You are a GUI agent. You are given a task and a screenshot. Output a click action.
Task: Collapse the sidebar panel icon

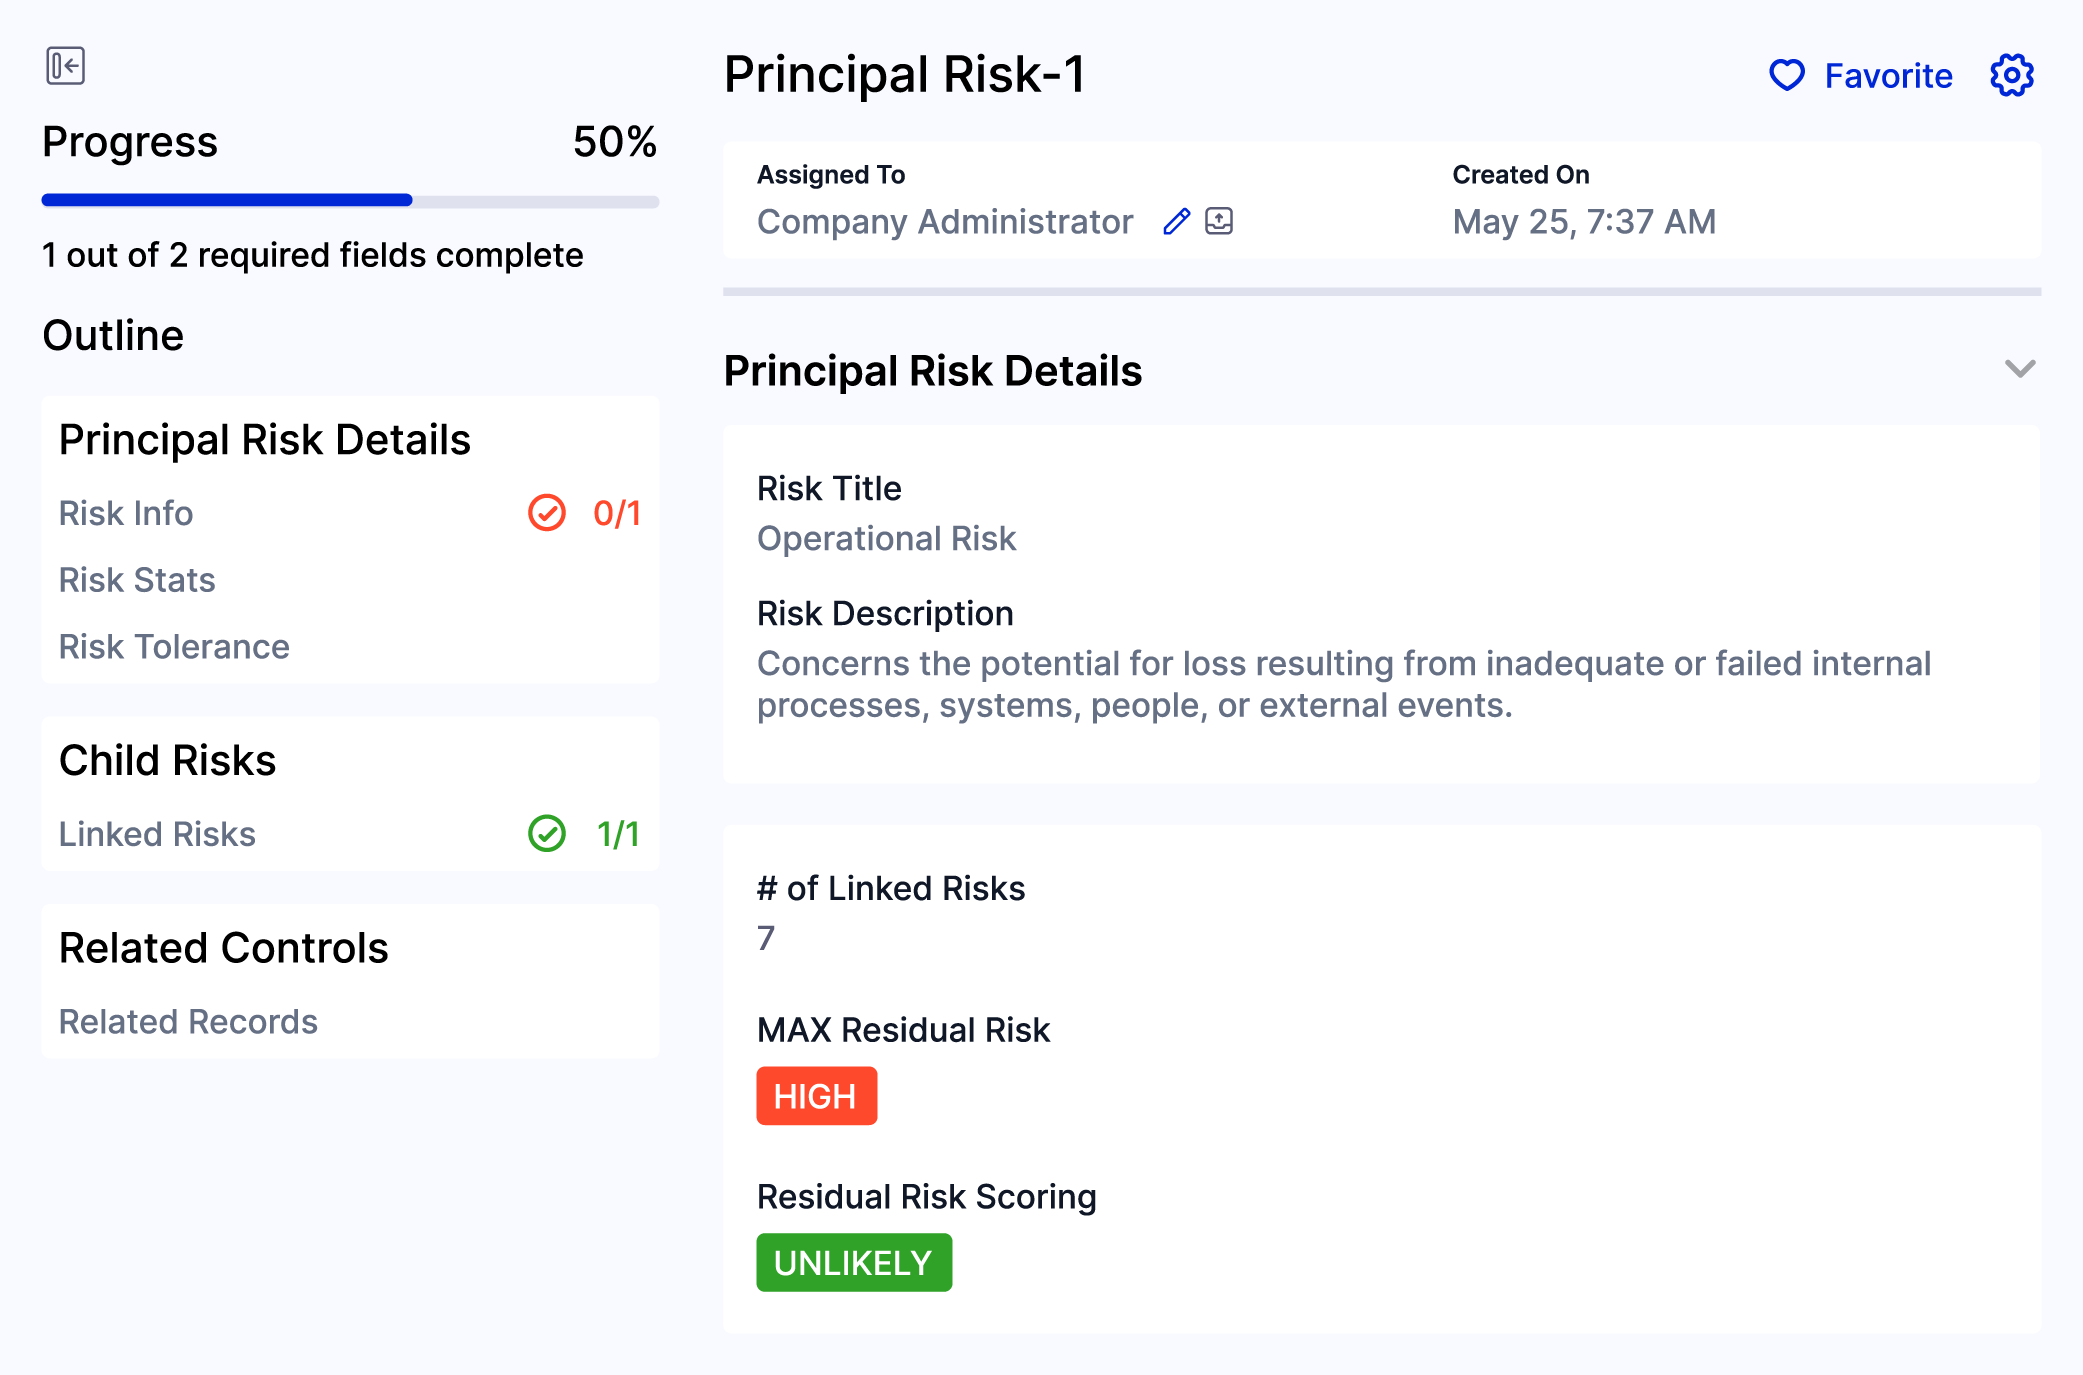pyautogui.click(x=65, y=66)
